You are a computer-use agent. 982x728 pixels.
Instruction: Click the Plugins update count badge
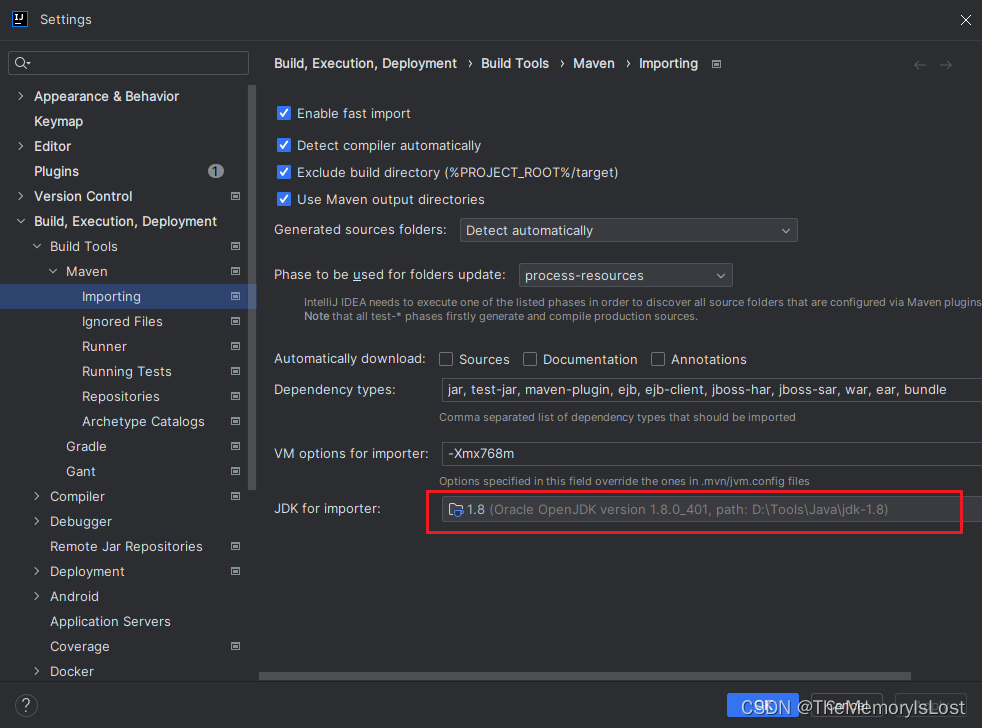click(215, 171)
